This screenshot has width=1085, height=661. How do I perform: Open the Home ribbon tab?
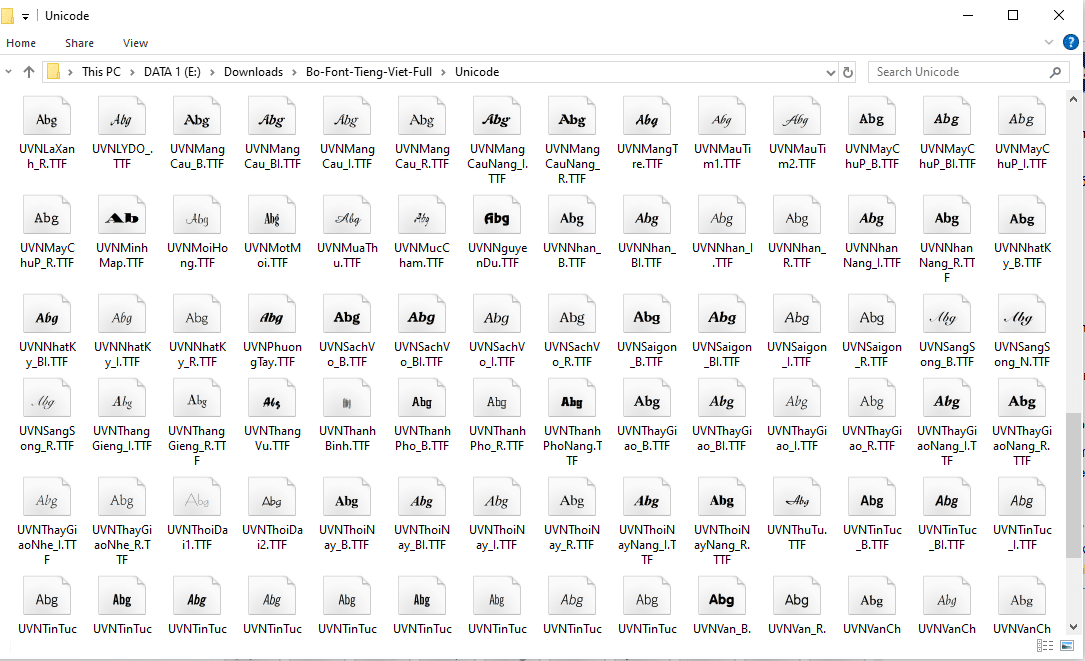point(21,43)
